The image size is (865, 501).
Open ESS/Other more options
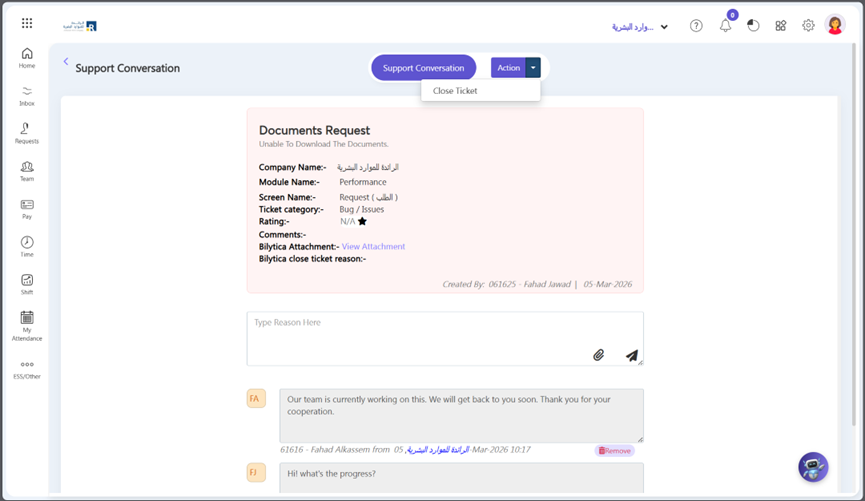[27, 369]
